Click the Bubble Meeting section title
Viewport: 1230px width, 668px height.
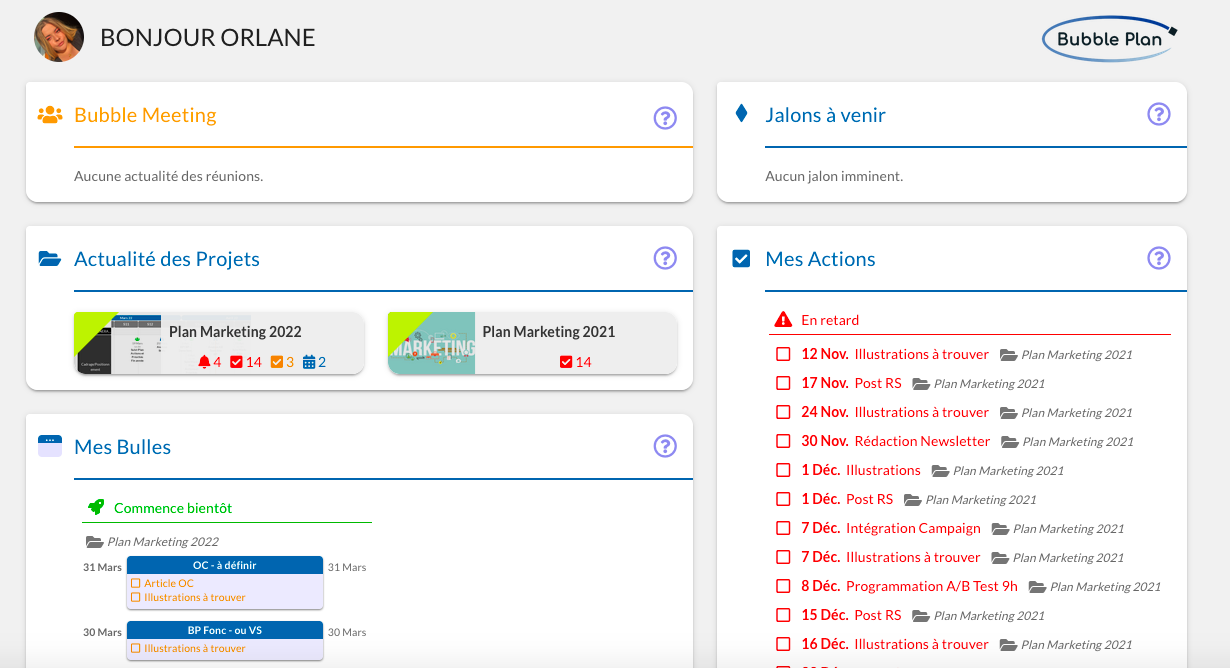click(145, 115)
